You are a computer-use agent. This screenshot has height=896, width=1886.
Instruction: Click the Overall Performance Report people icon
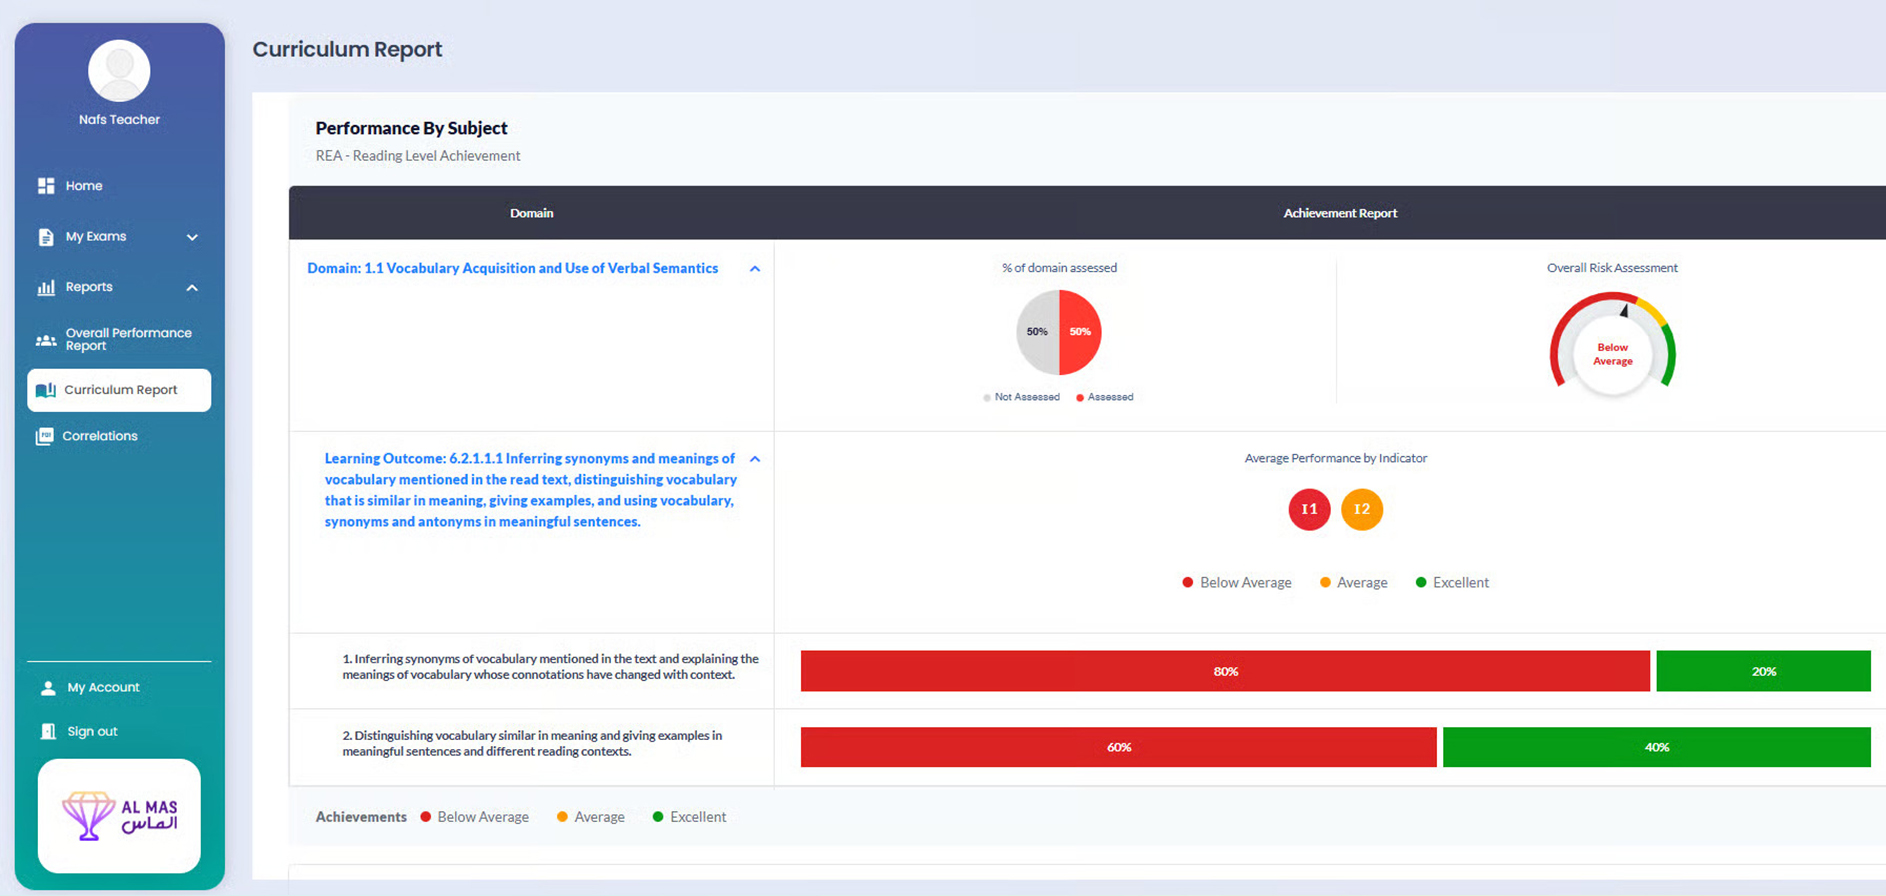pos(46,340)
